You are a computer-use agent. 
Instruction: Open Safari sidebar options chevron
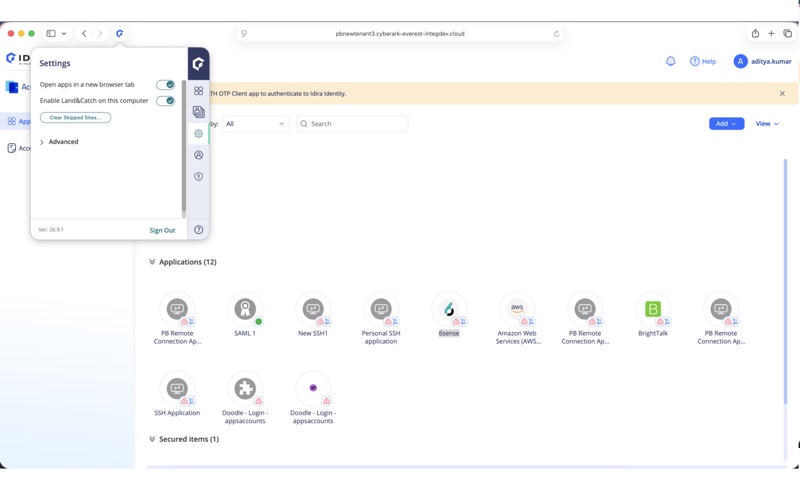(64, 33)
